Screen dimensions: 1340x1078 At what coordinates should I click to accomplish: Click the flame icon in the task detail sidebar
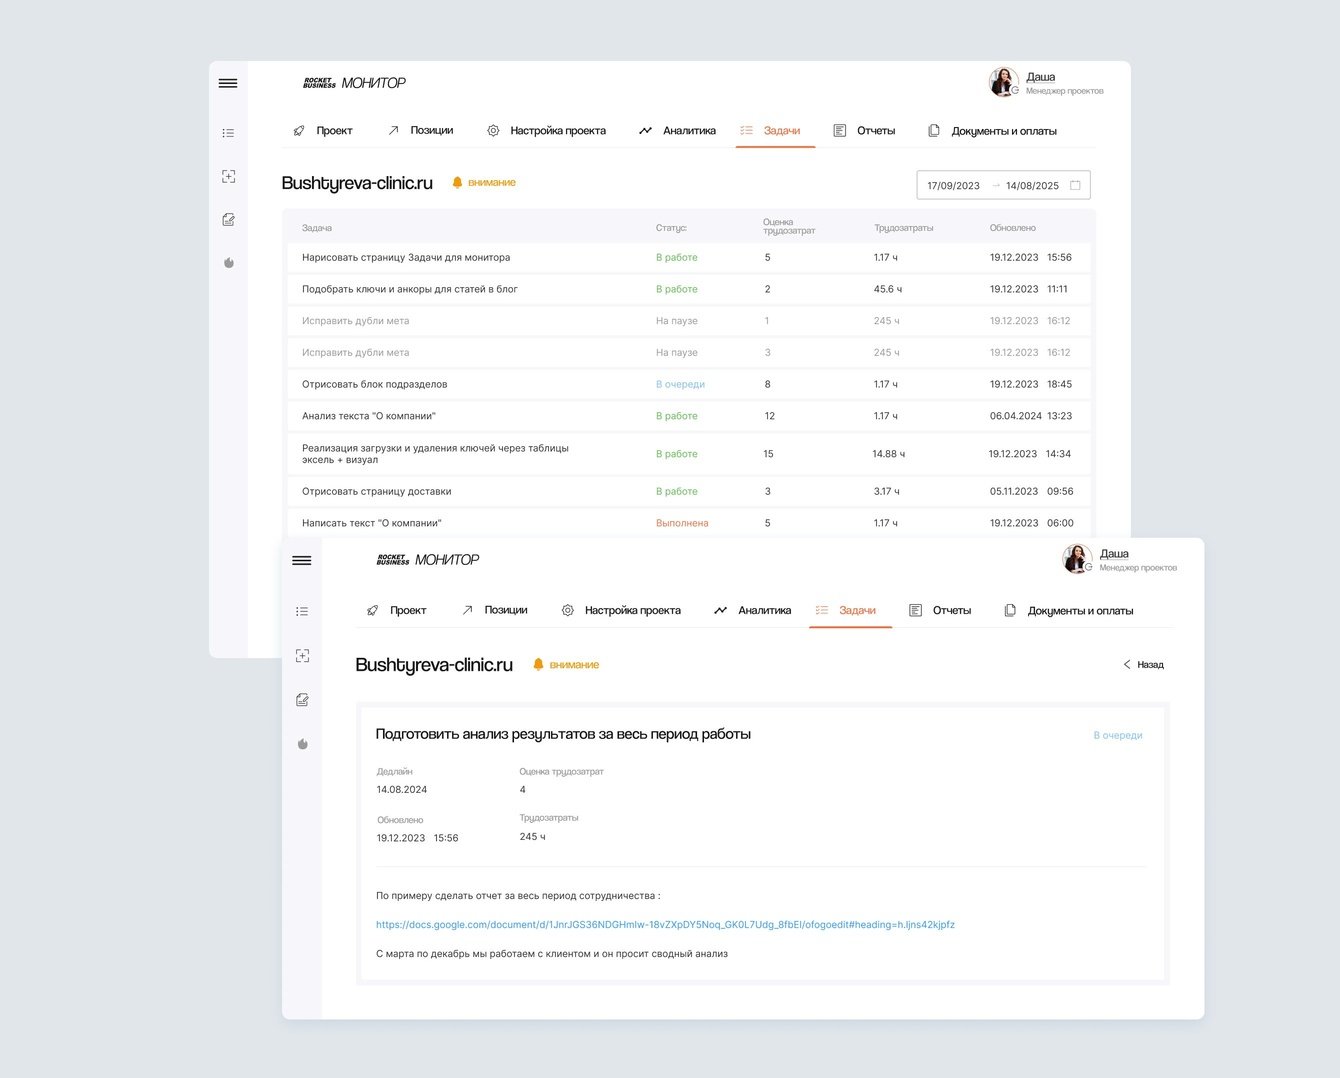[x=302, y=744]
